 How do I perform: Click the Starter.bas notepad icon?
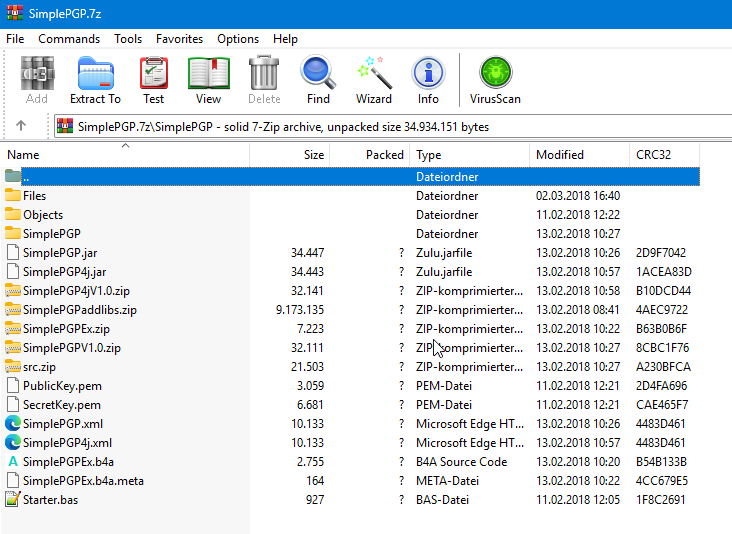click(13, 499)
